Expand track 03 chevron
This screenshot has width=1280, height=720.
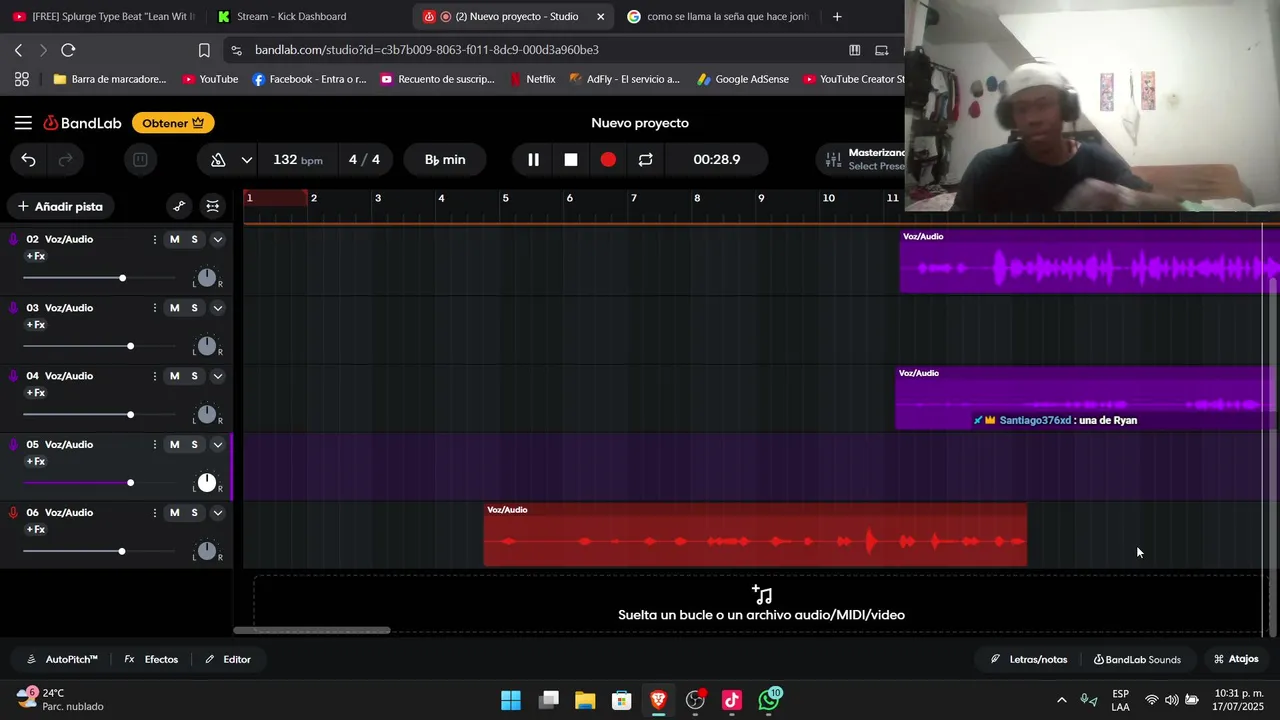(x=217, y=308)
